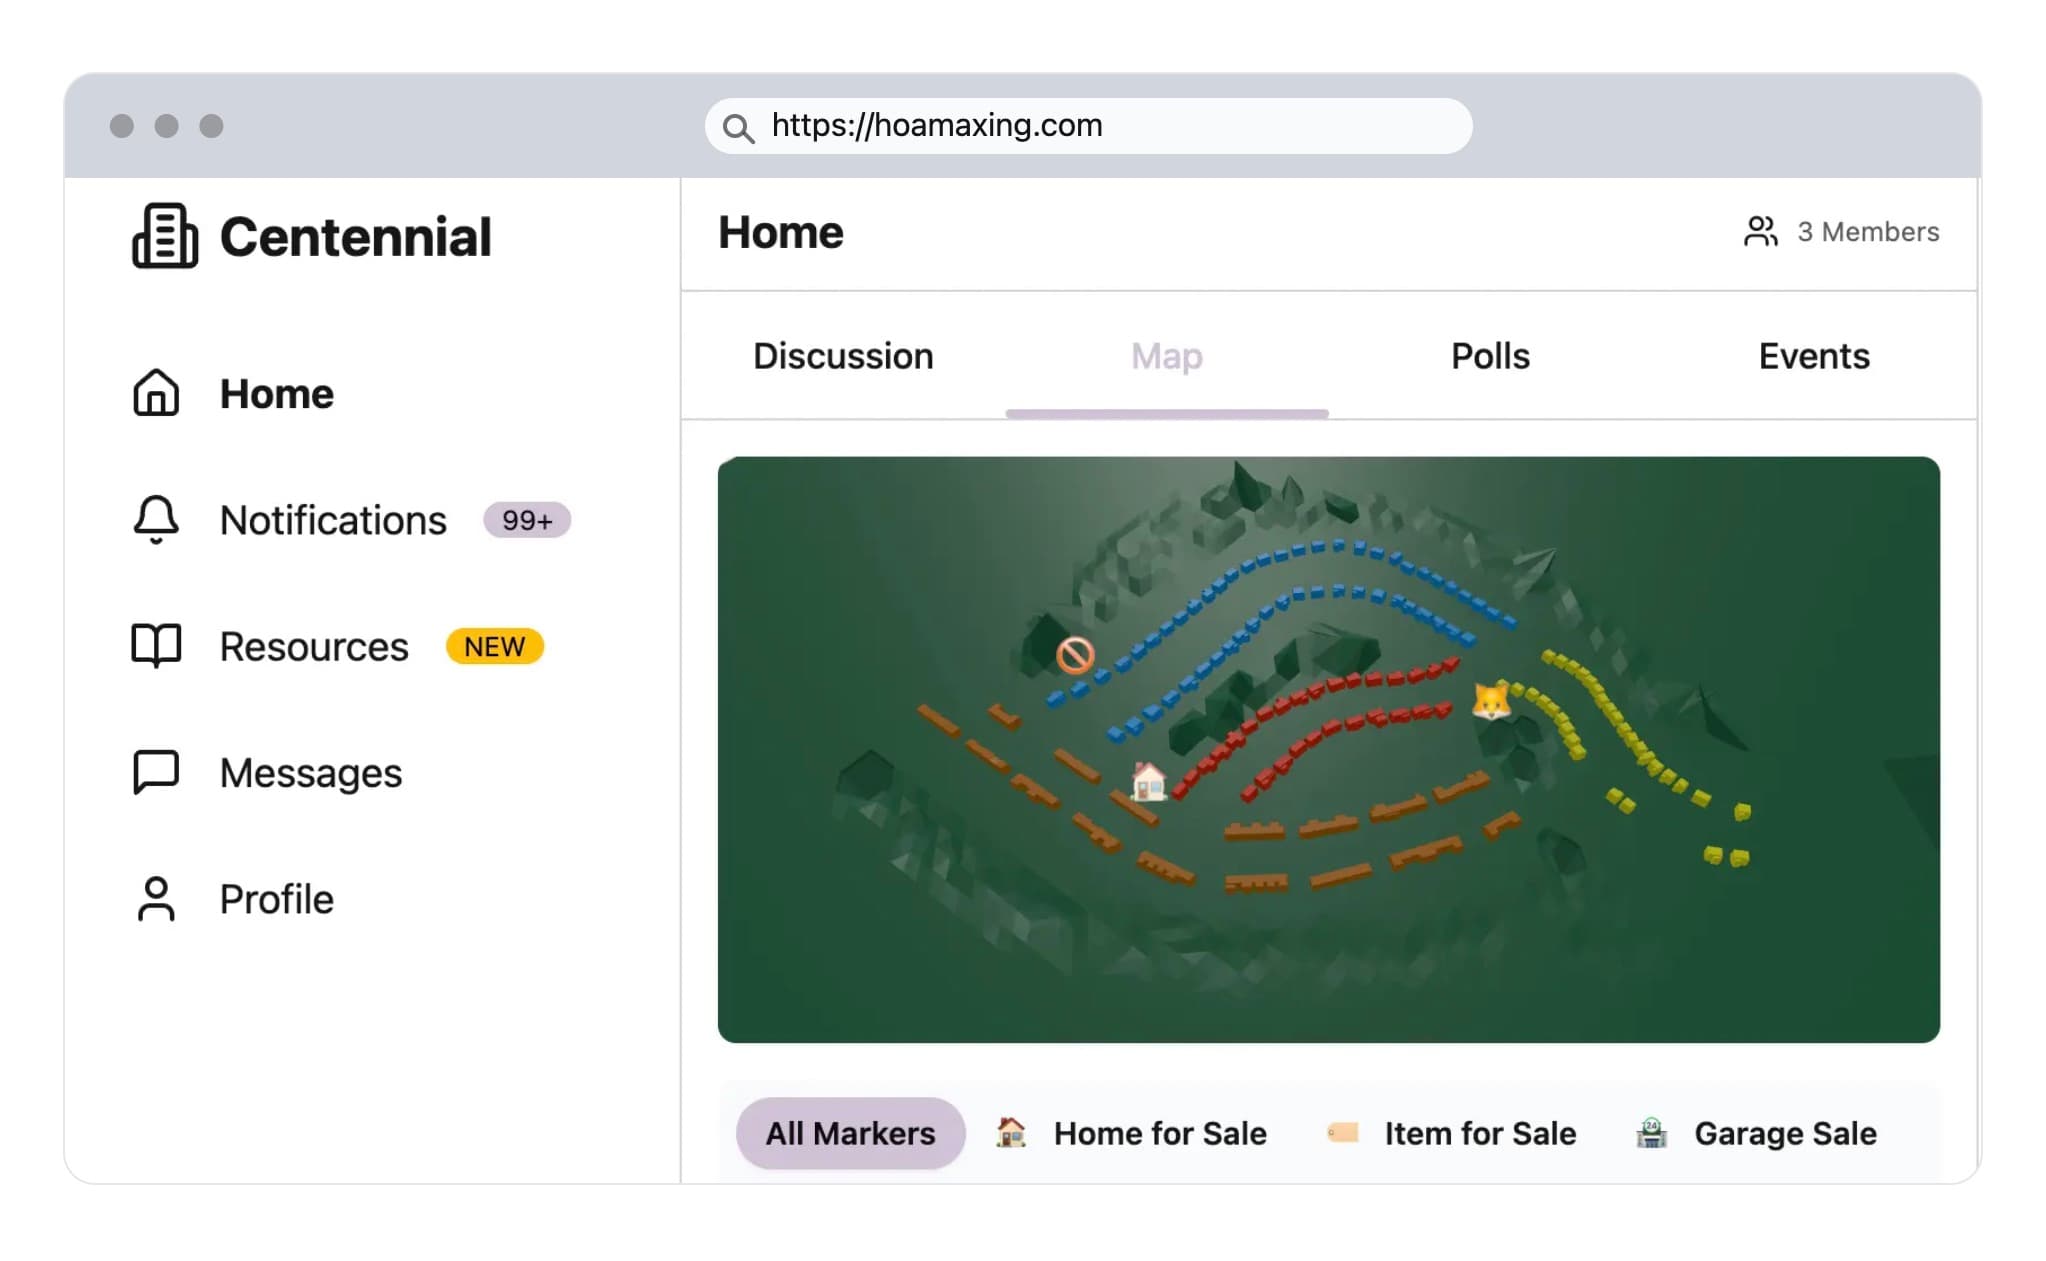This screenshot has width=2046, height=1261.
Task: Select the All Markers filter button
Action: coord(849,1133)
